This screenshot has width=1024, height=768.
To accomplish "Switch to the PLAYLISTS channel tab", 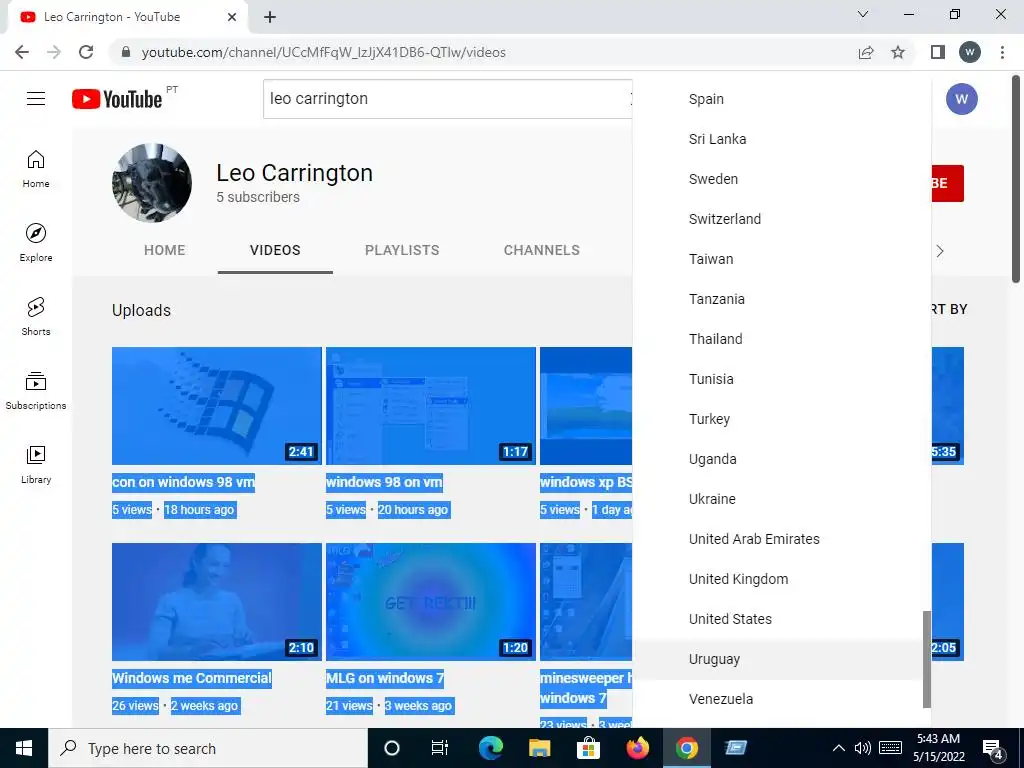I will [402, 250].
